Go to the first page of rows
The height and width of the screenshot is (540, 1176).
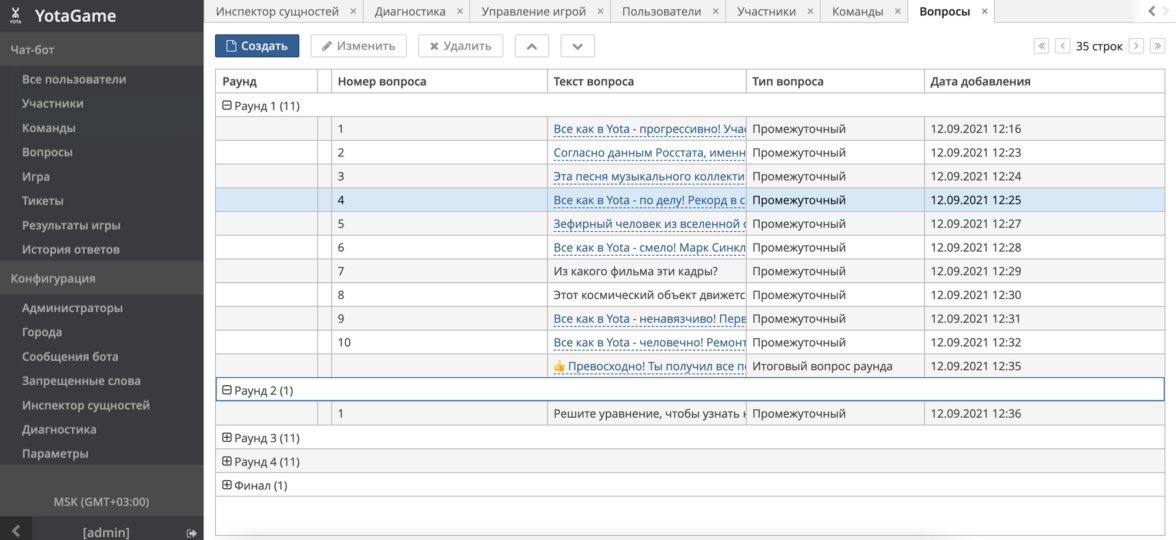click(x=1041, y=46)
